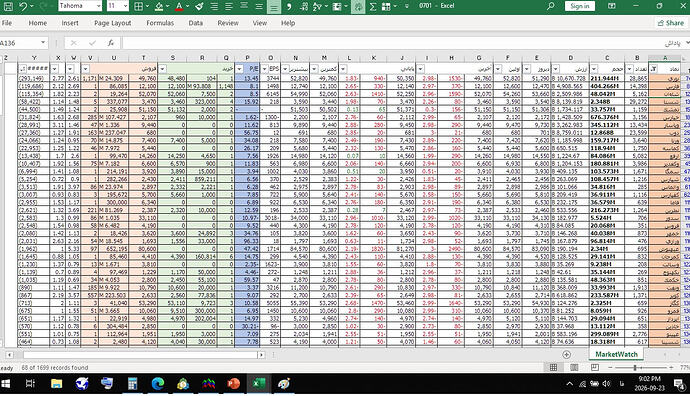Viewport: 690px width, 396px height.
Task: Apply red font color with the A icon
Action: pyautogui.click(x=179, y=6)
